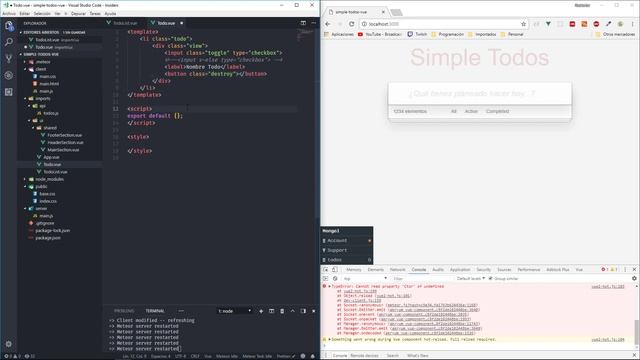This screenshot has width=640, height=360.
Task: Open the Otros marcadores folder
Action: 615,34
